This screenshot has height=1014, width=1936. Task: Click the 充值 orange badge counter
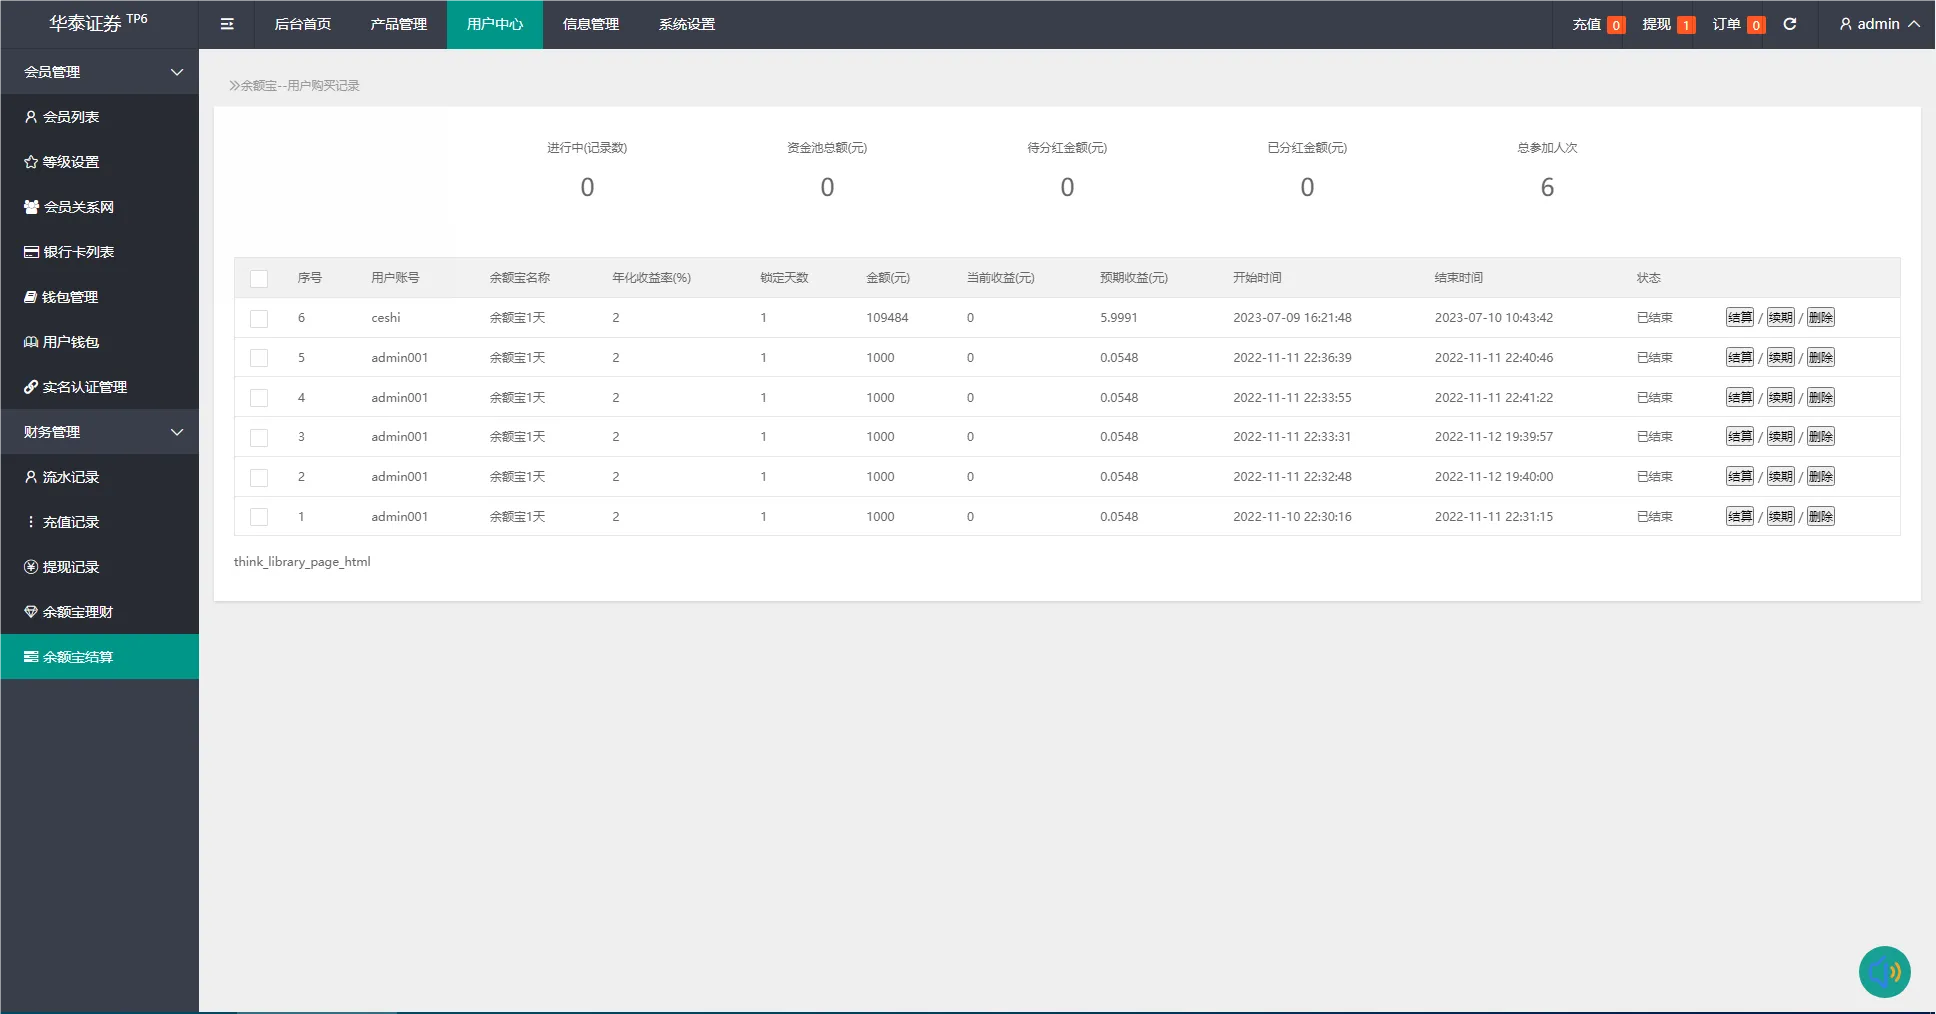click(x=1616, y=25)
